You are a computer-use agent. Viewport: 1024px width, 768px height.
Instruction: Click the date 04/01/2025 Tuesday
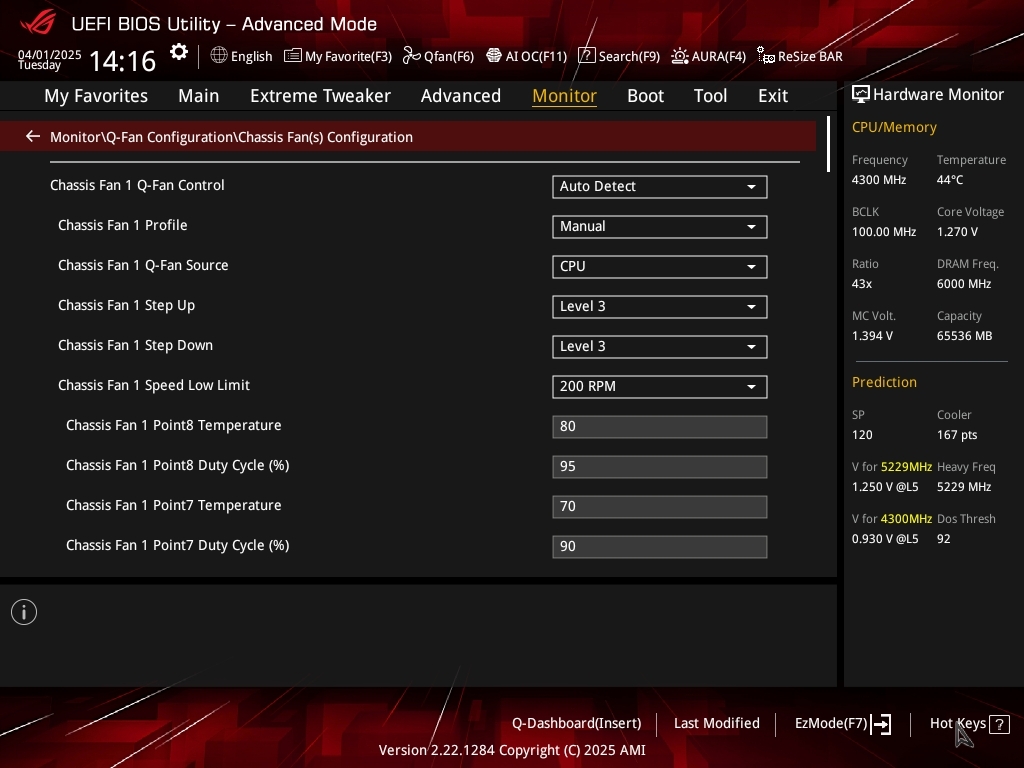(x=50, y=59)
